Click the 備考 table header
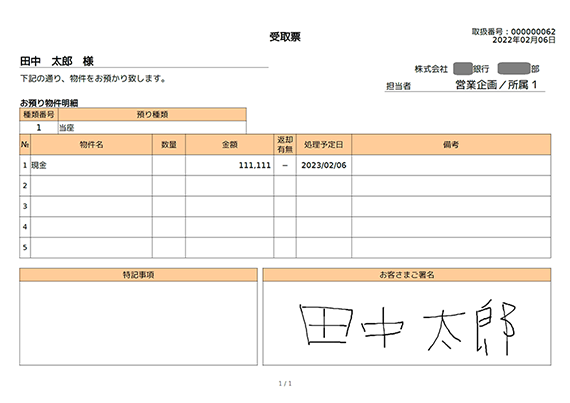The width and height of the screenshot is (570, 403). point(451,145)
